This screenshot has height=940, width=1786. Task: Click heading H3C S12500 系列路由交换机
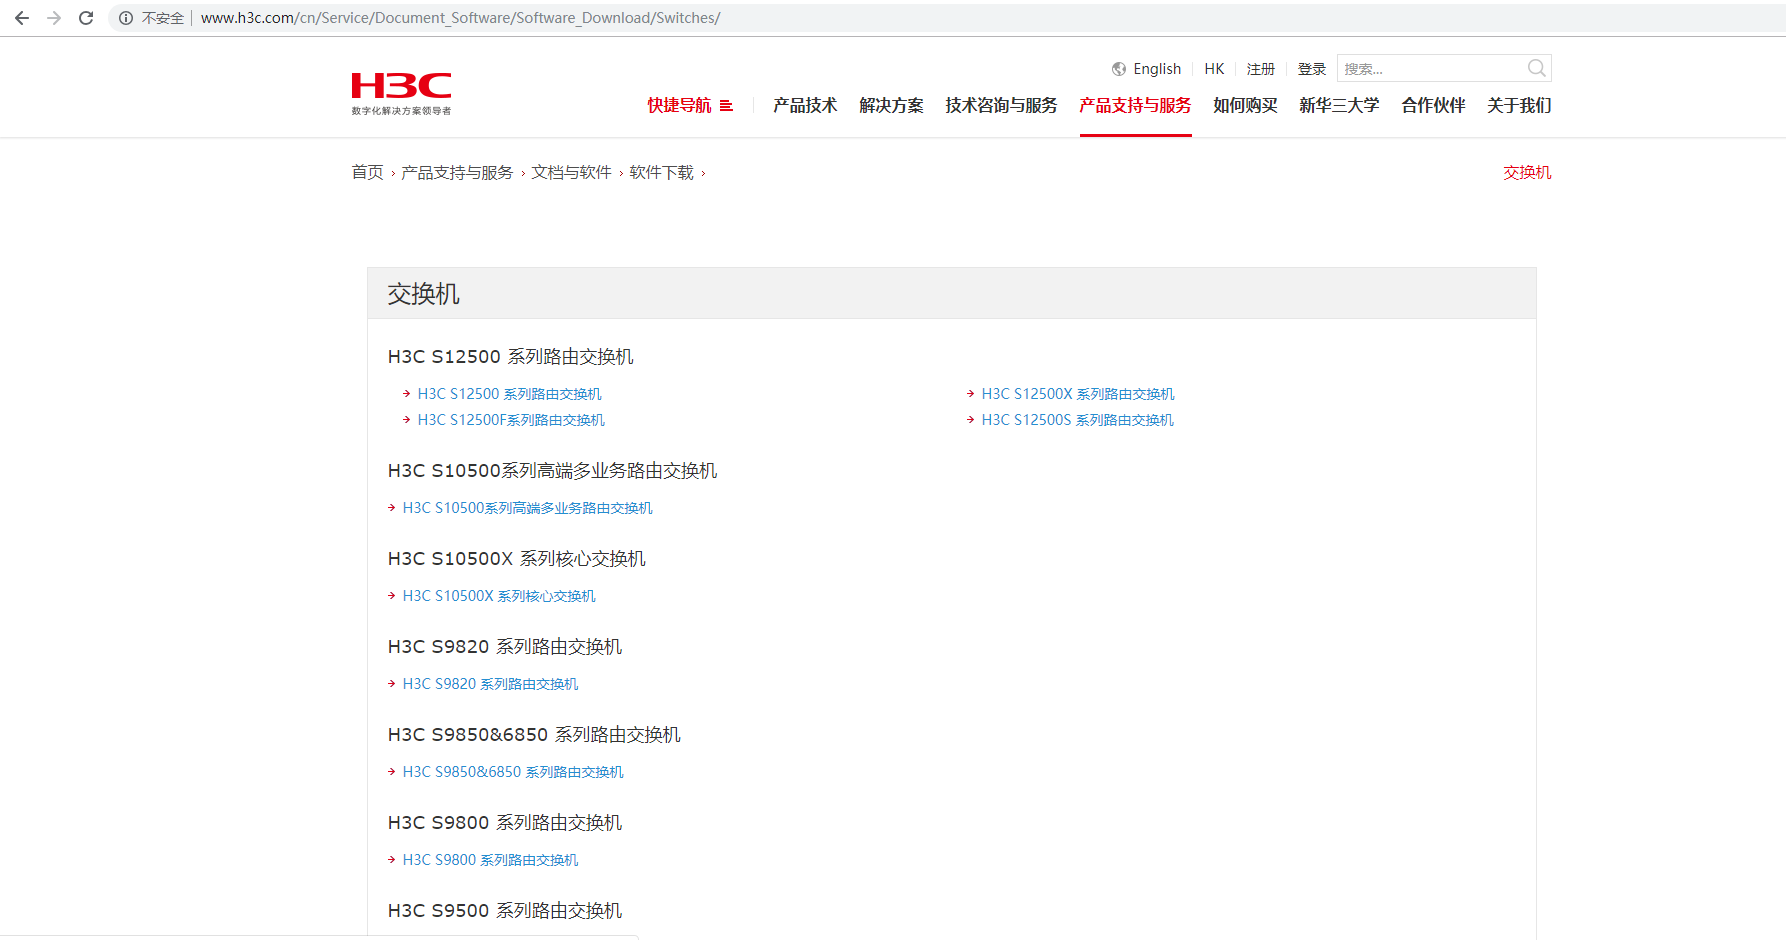(x=510, y=357)
